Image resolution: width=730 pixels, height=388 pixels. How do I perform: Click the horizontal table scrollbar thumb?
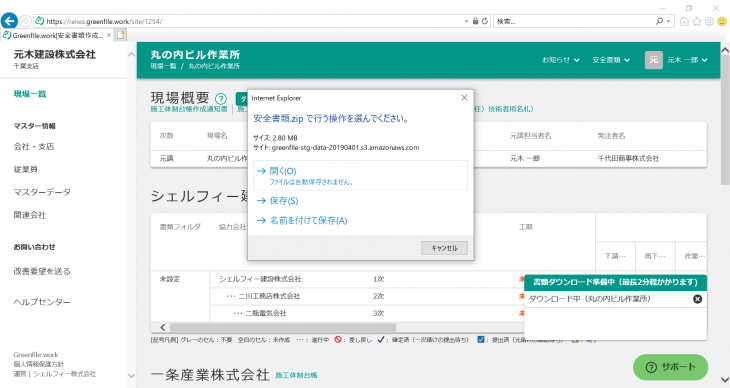[283, 327]
